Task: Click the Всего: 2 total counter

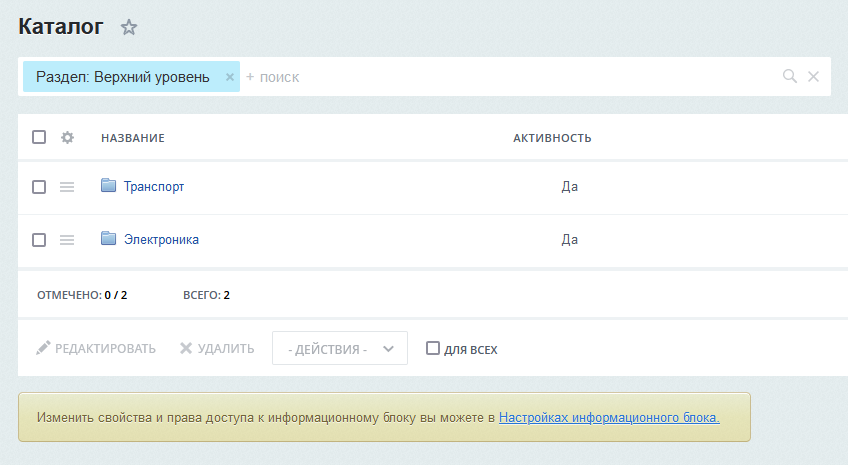Action: (x=207, y=295)
